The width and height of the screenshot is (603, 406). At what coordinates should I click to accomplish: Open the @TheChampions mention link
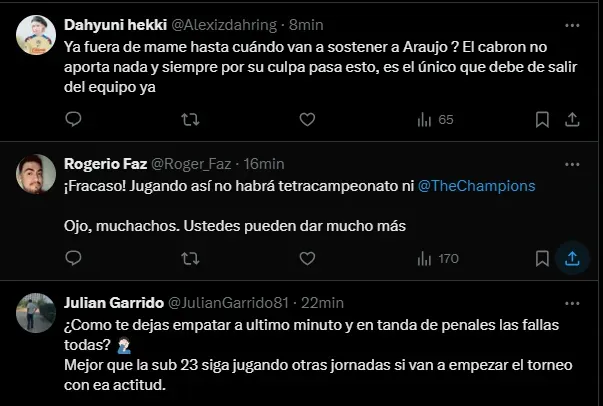pyautogui.click(x=475, y=186)
